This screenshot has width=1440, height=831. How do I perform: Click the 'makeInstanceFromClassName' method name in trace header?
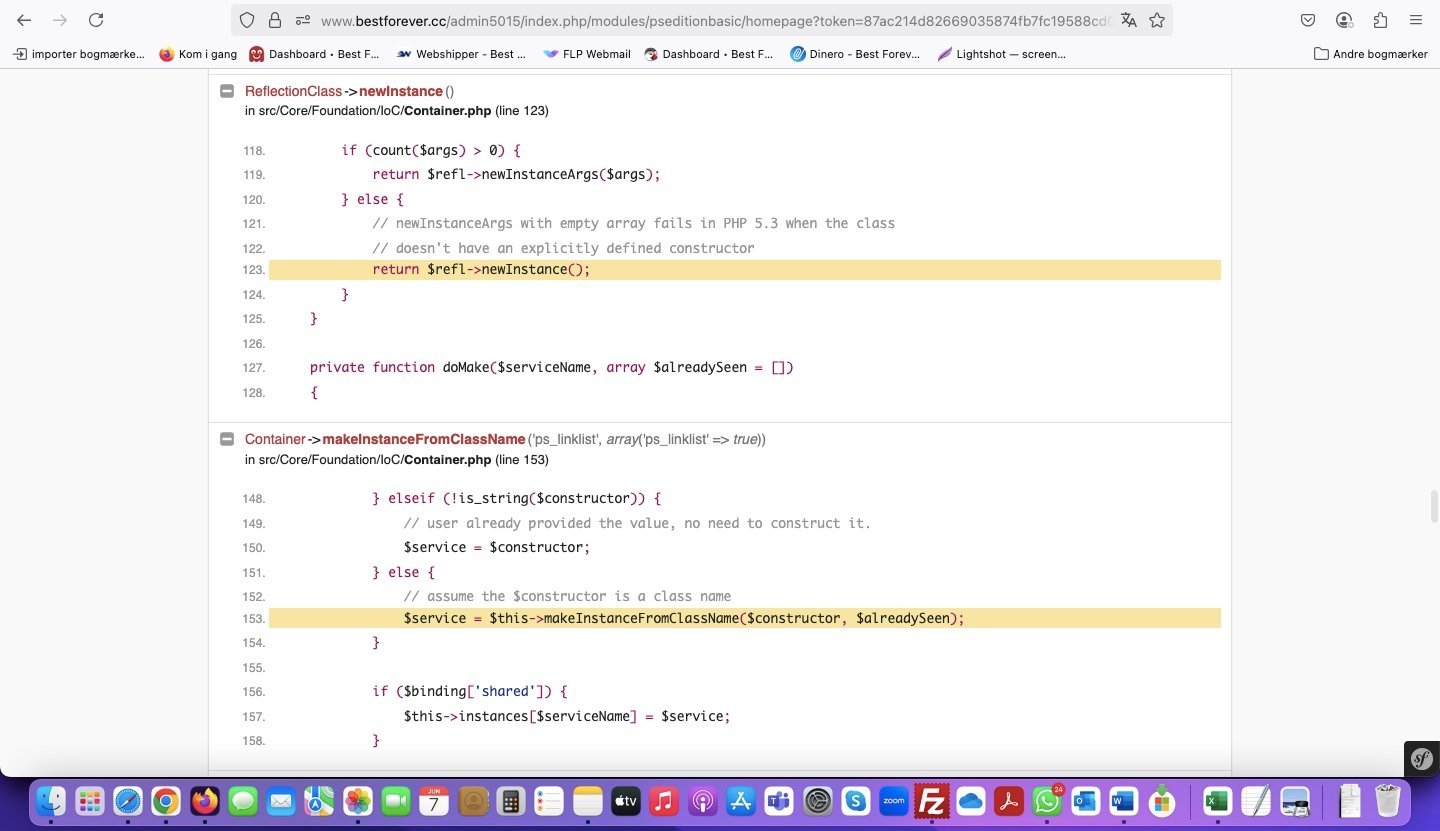click(423, 439)
